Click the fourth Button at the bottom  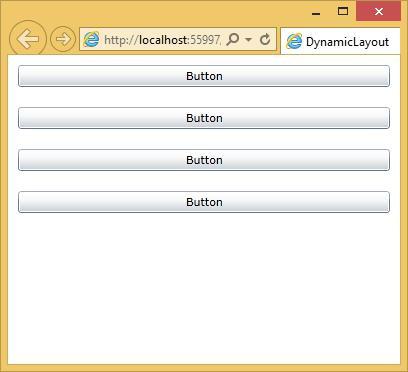204,202
